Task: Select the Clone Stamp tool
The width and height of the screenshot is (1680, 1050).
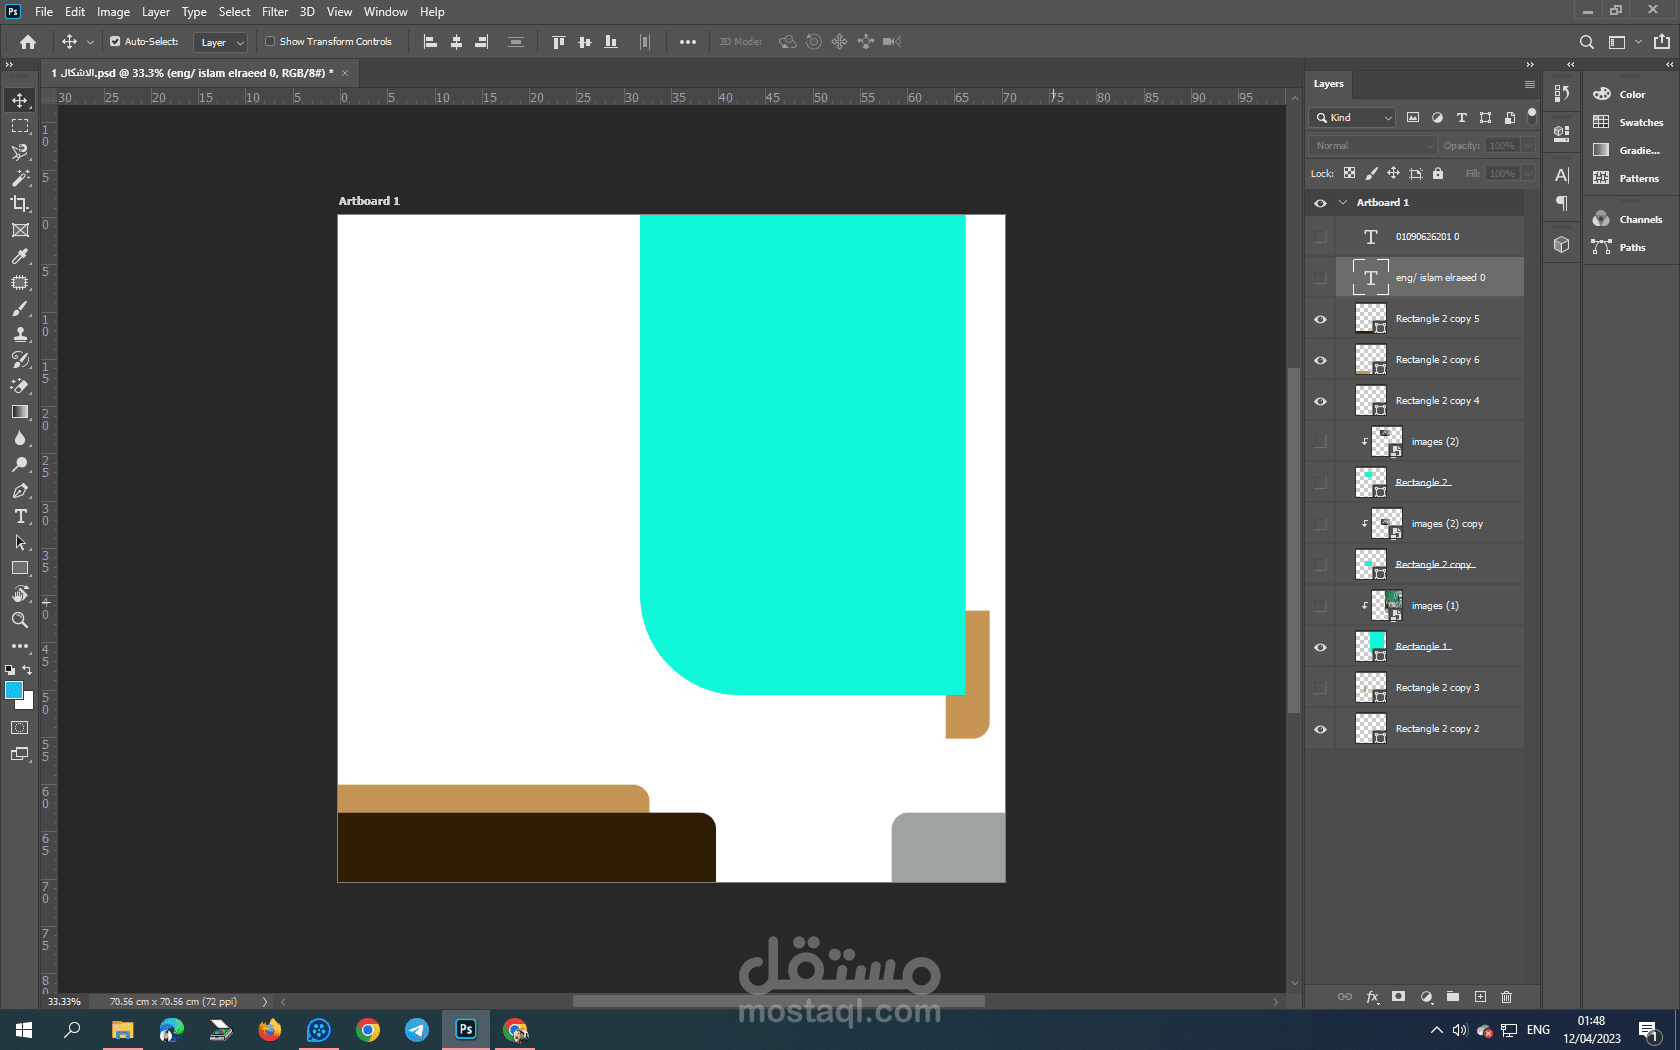Action: pyautogui.click(x=20, y=334)
